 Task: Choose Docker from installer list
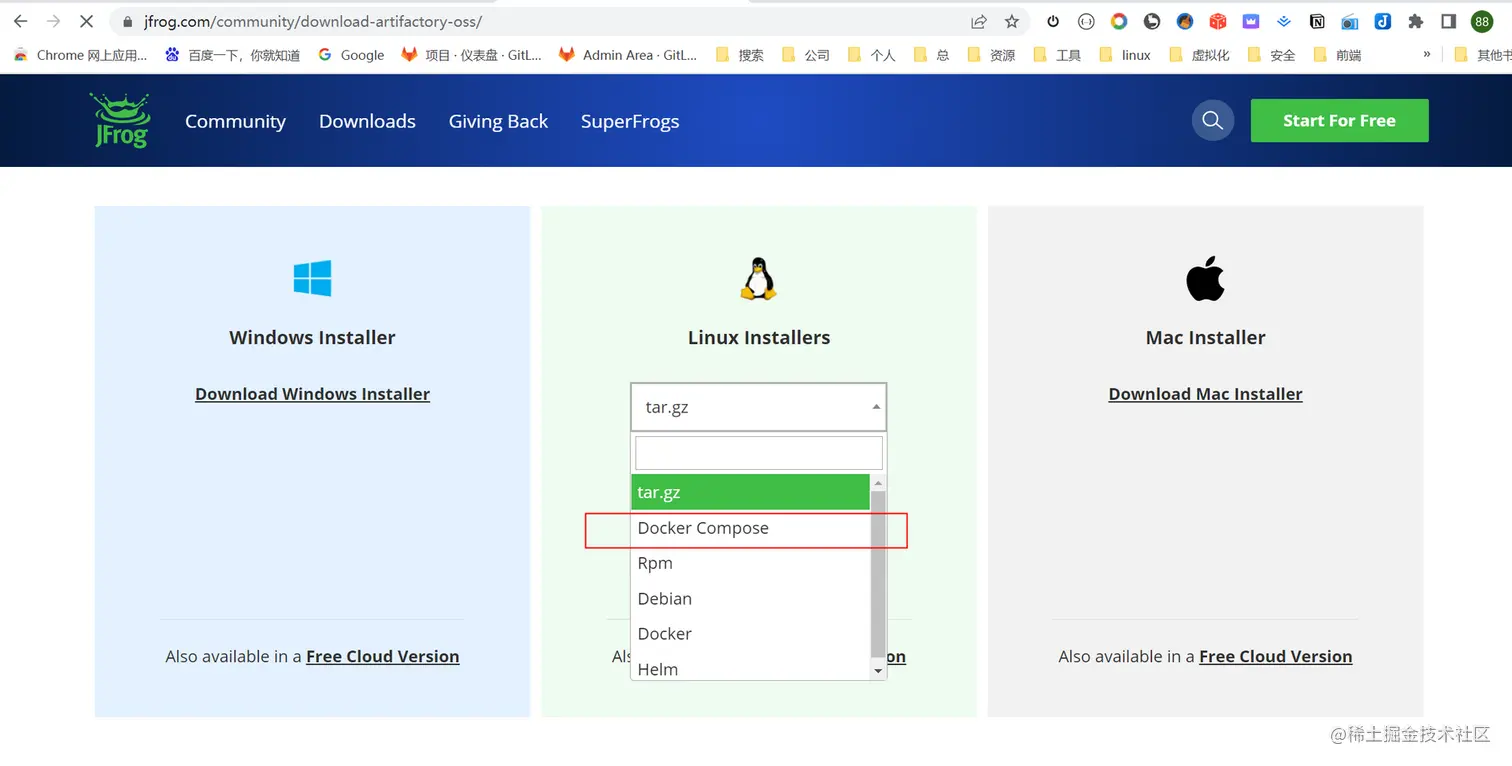[750, 633]
